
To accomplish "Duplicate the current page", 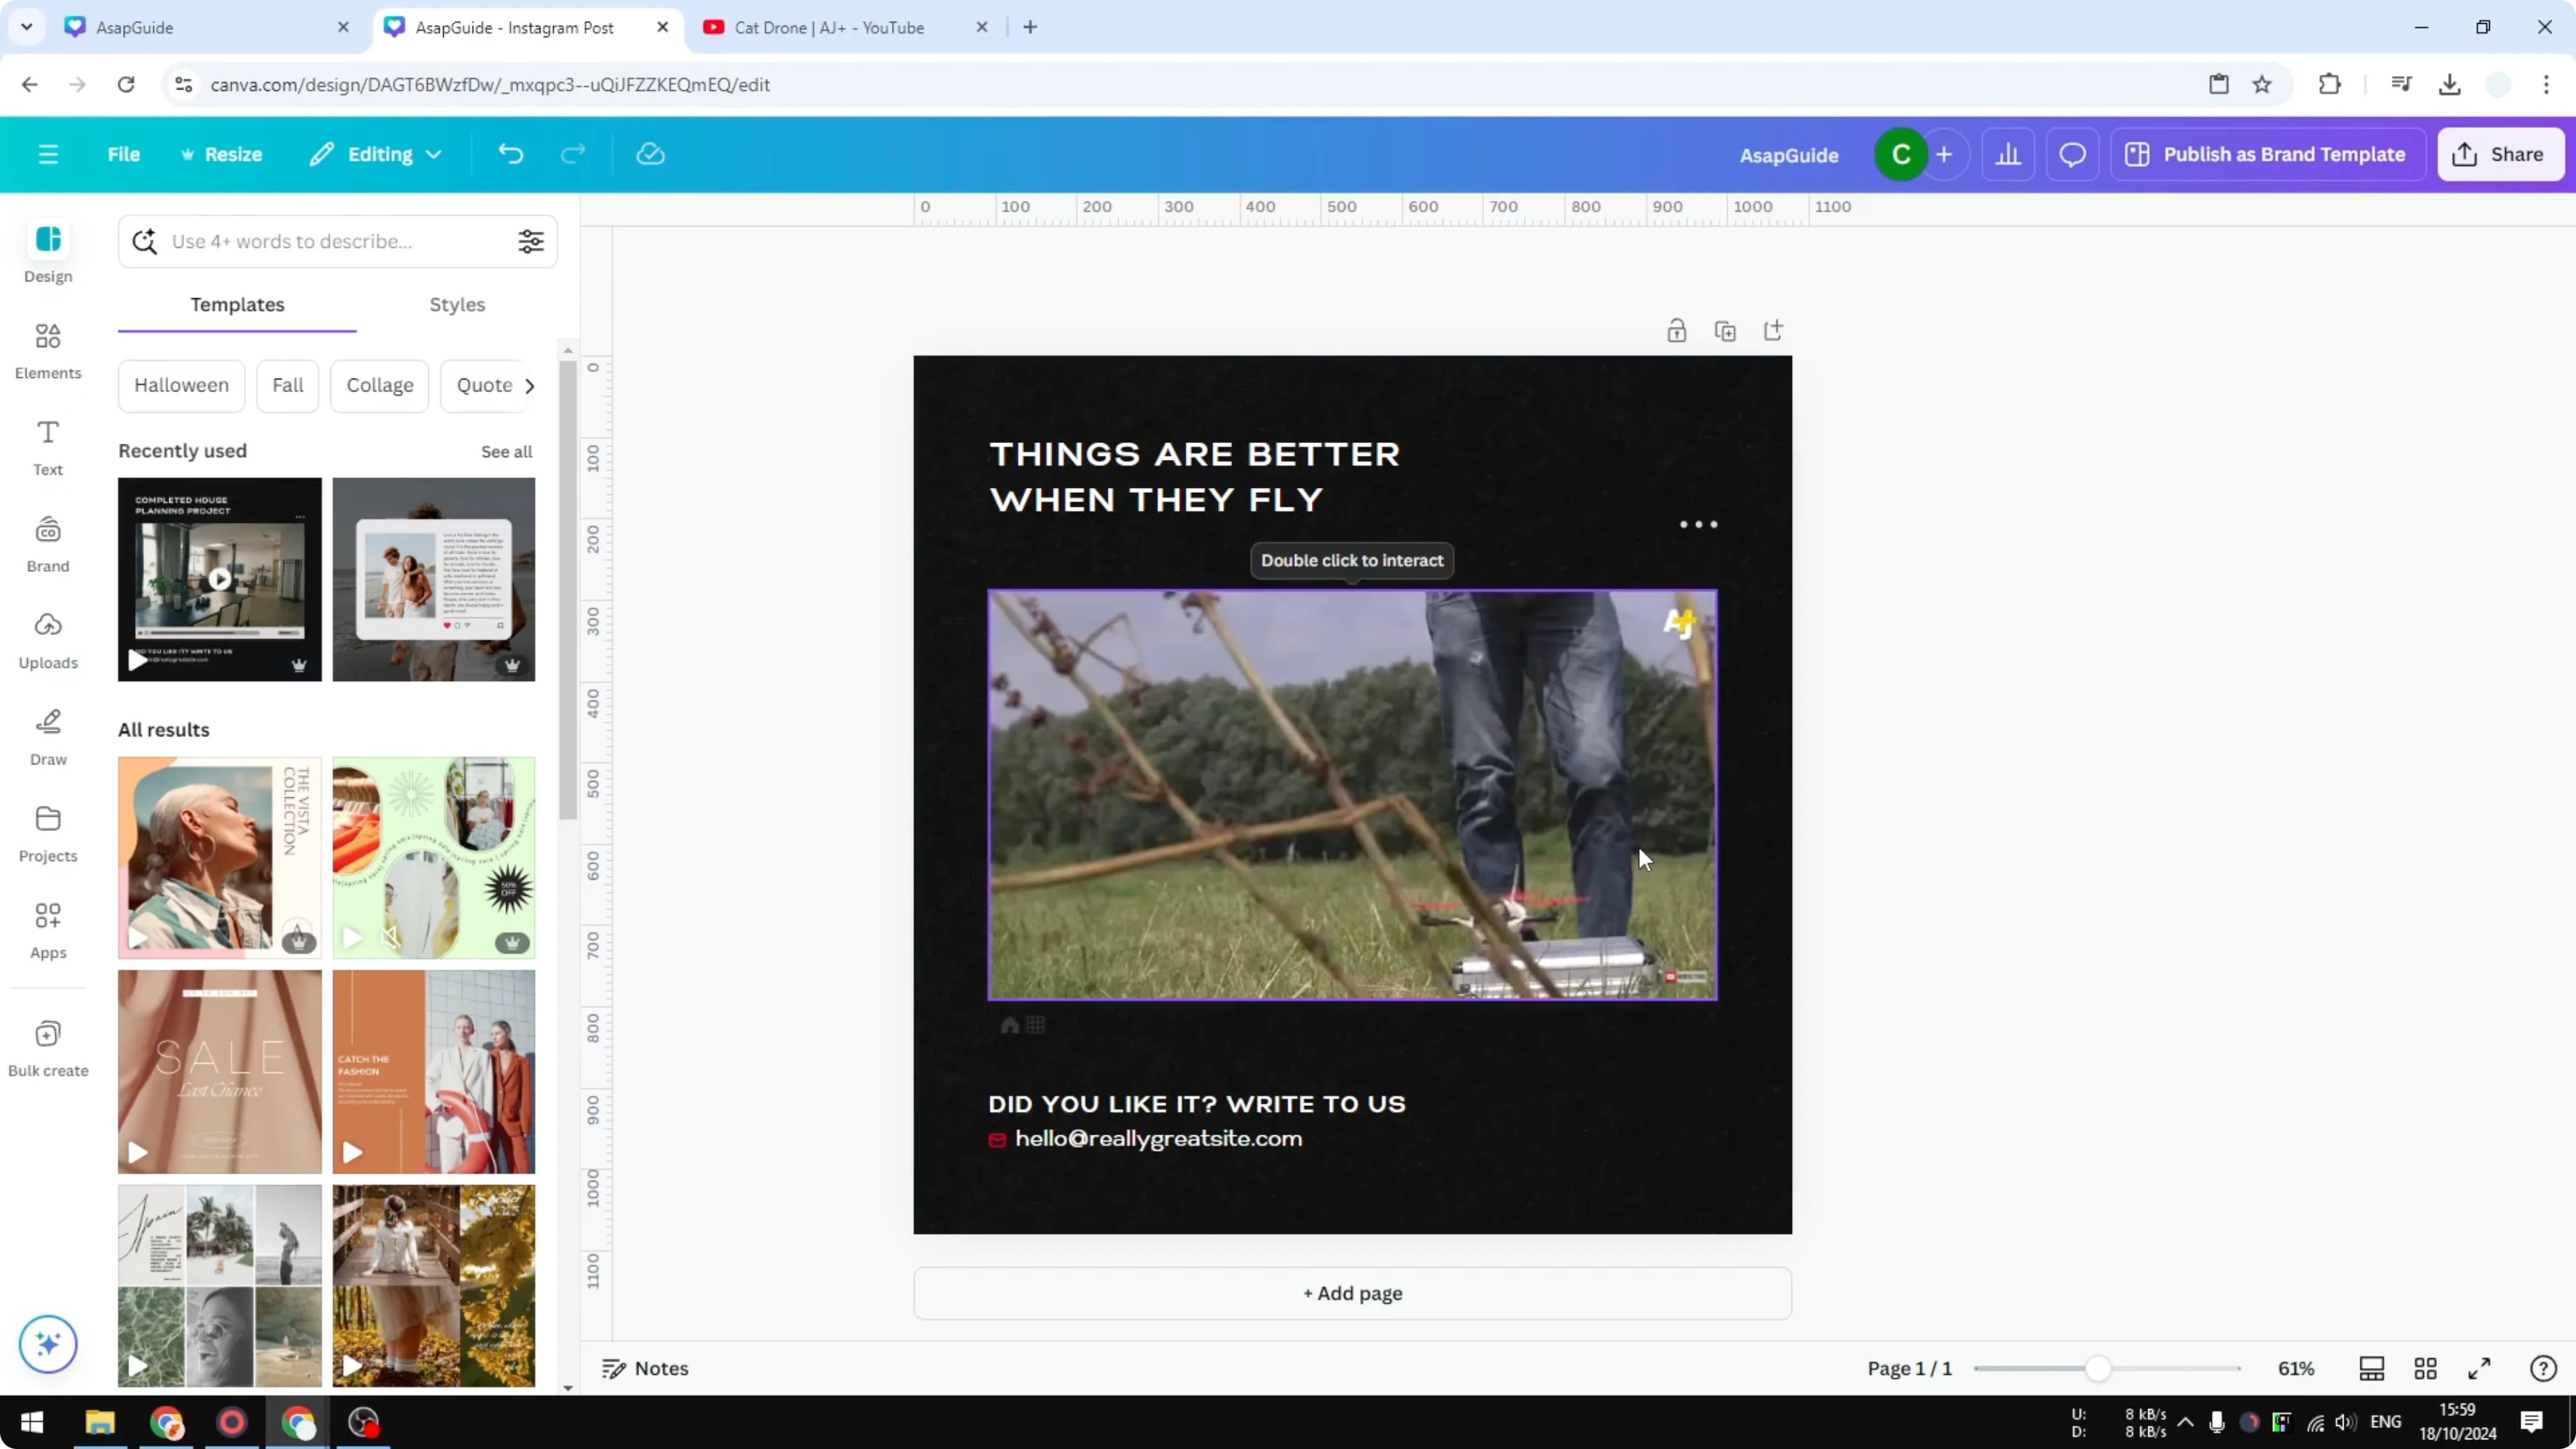I will [x=1726, y=330].
